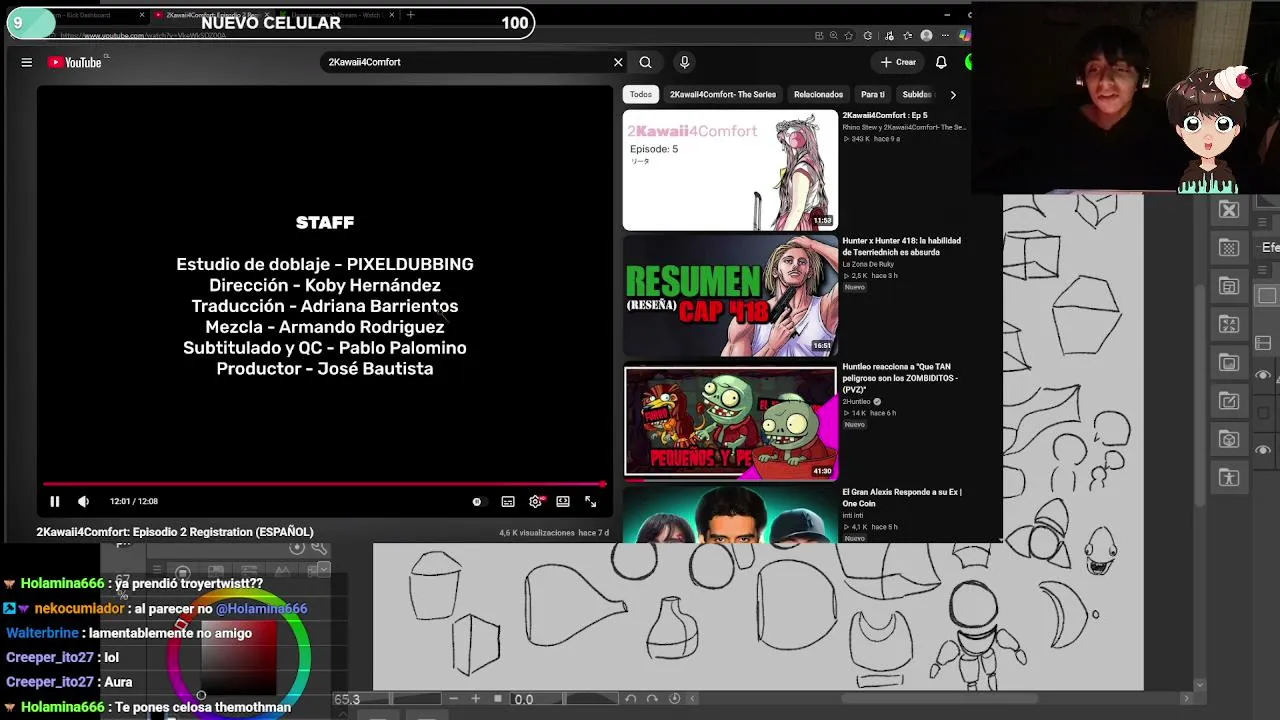Viewport: 1280px width, 720px height.
Task: Click the YouTube search magnifier button
Action: click(x=646, y=62)
